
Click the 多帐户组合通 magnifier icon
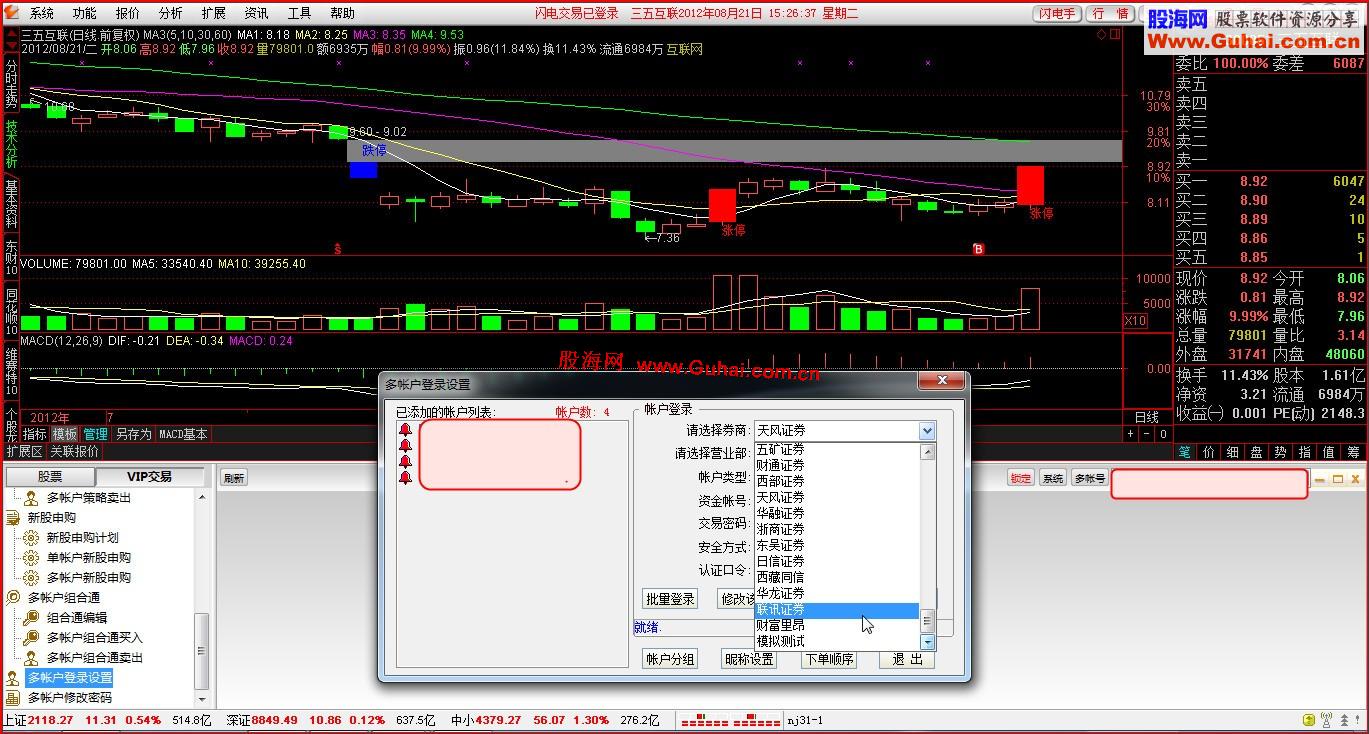tap(13, 597)
